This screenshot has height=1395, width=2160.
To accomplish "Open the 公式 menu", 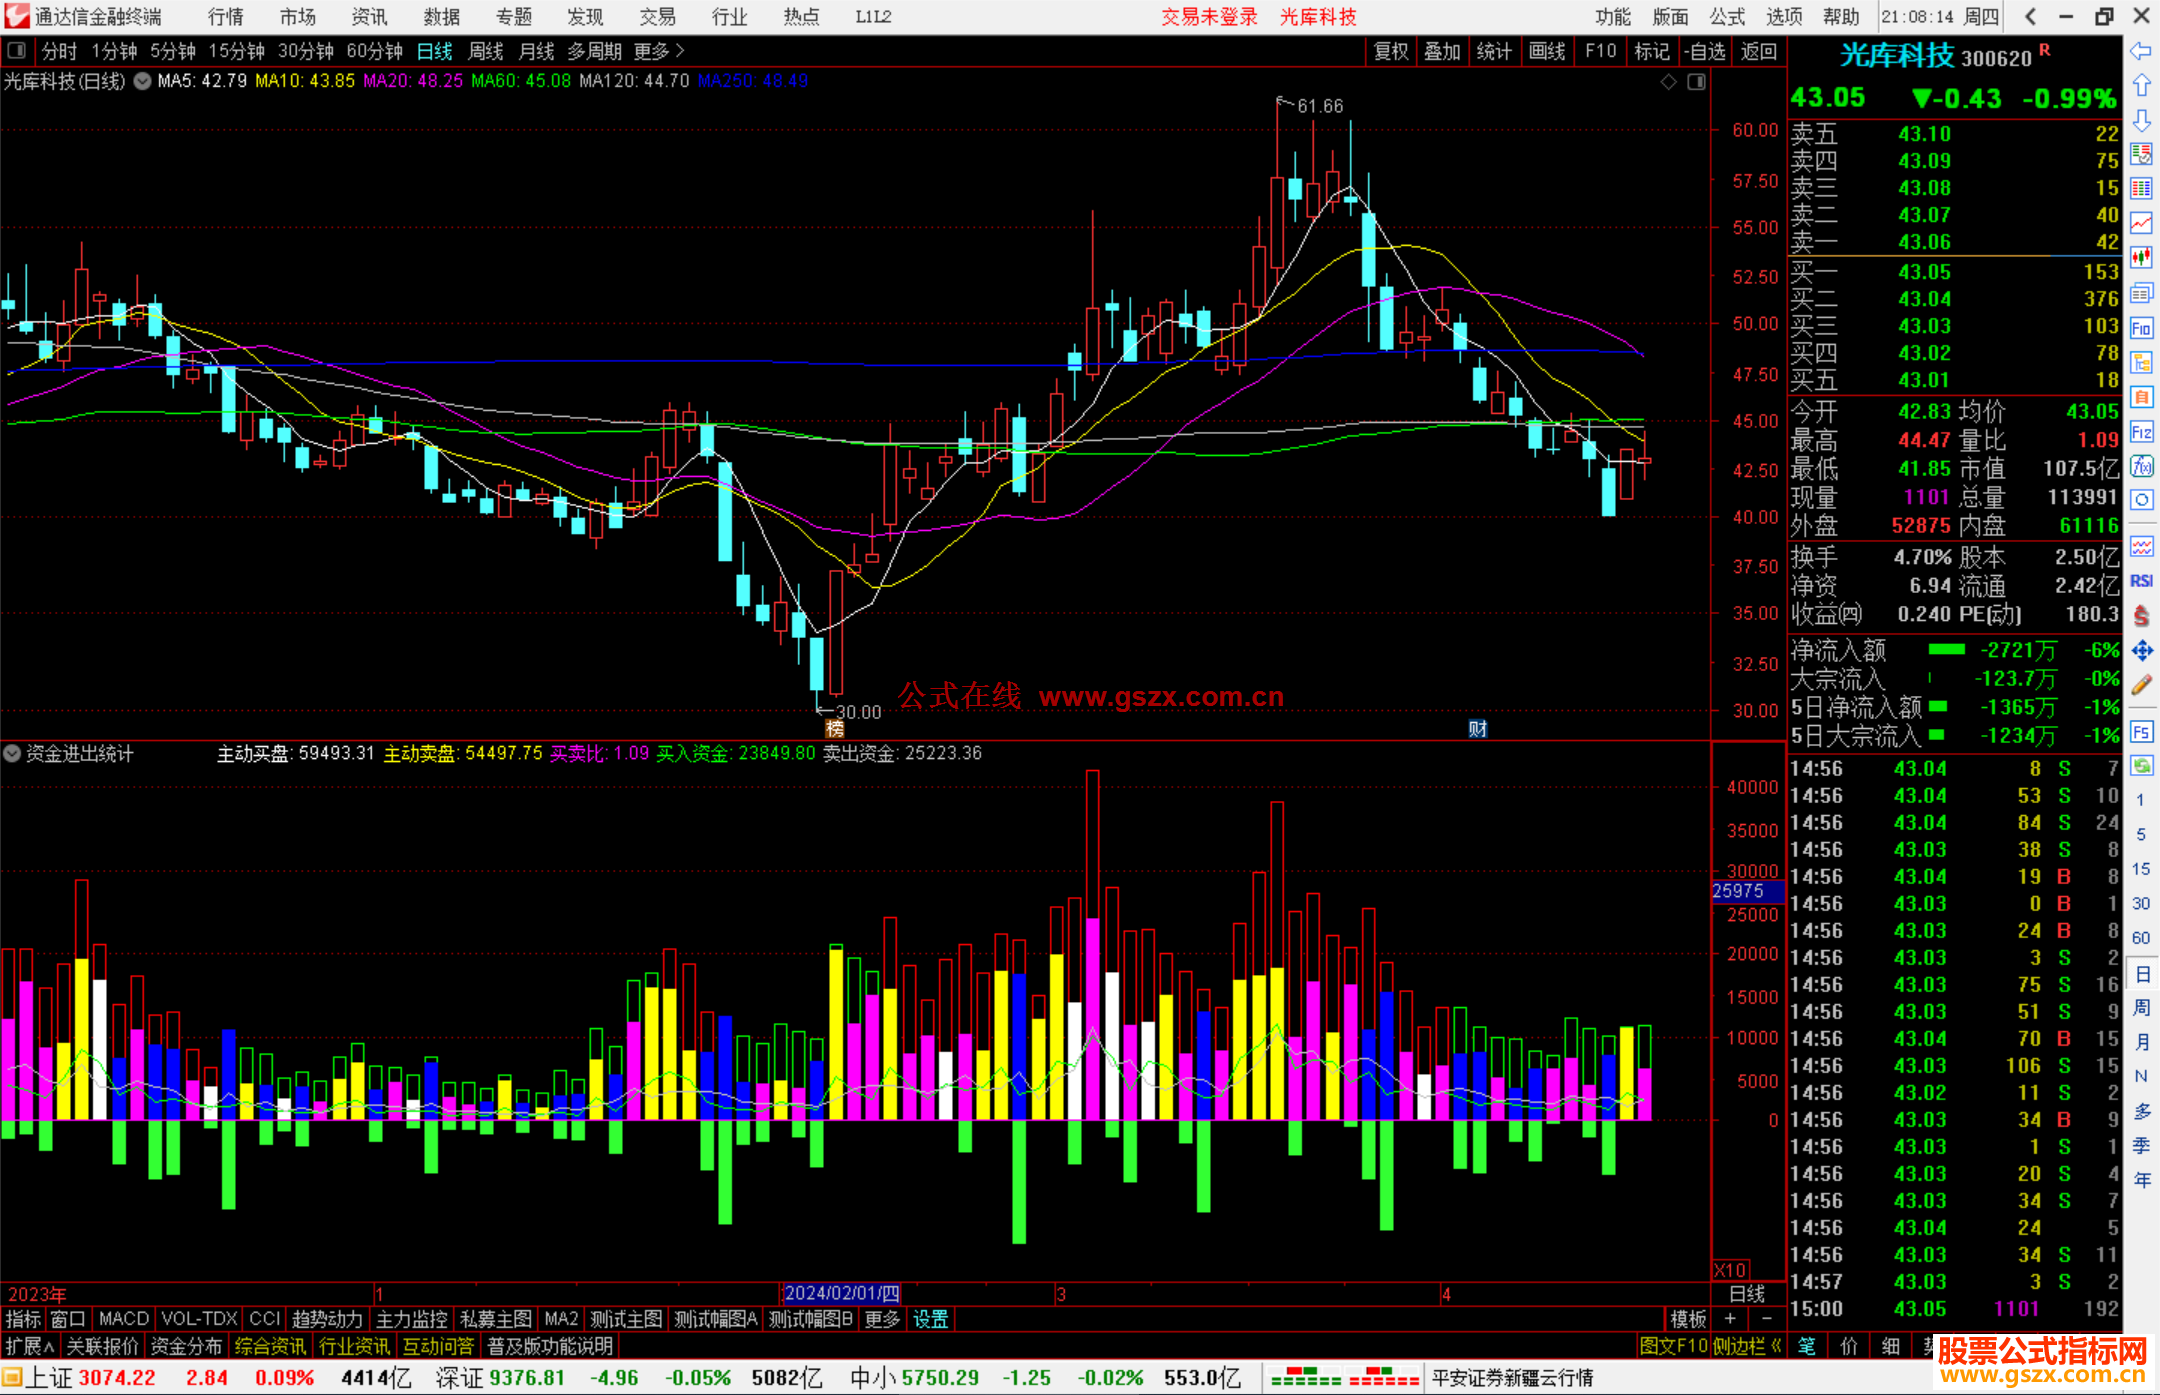I will [1726, 16].
